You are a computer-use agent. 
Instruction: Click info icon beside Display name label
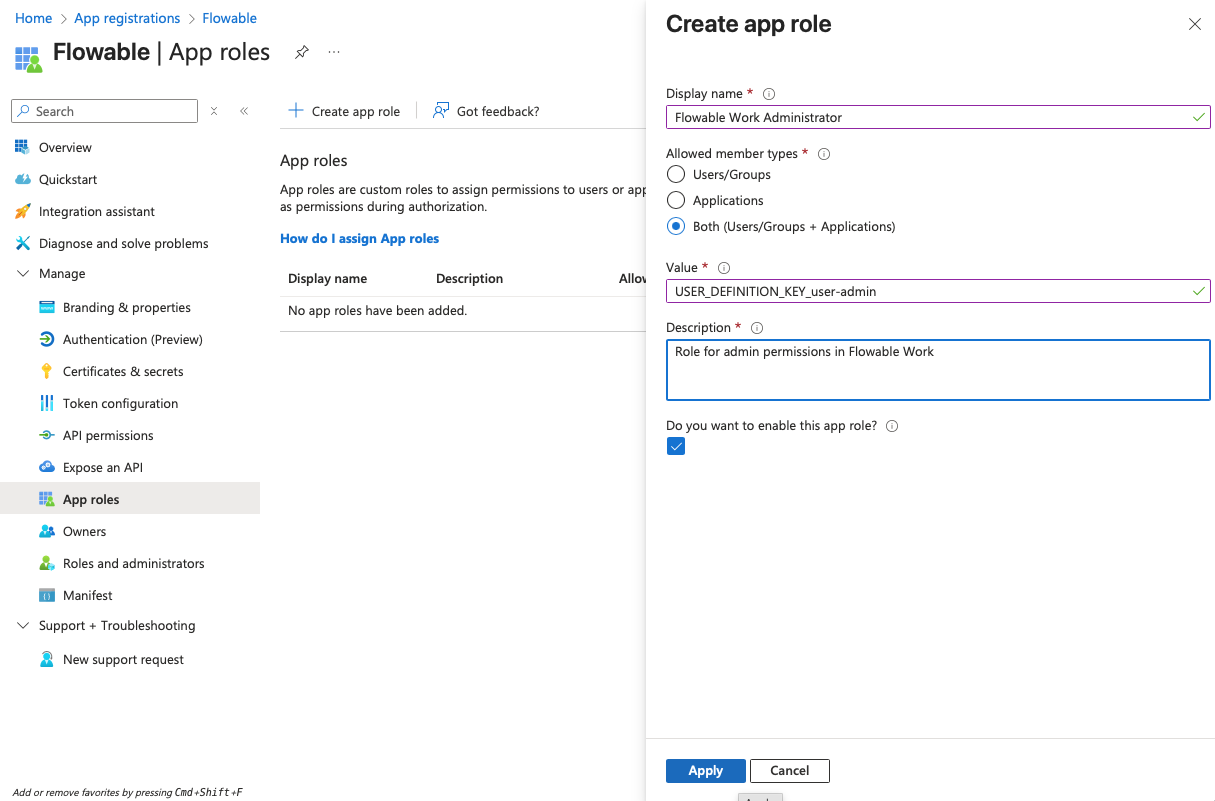tap(769, 94)
